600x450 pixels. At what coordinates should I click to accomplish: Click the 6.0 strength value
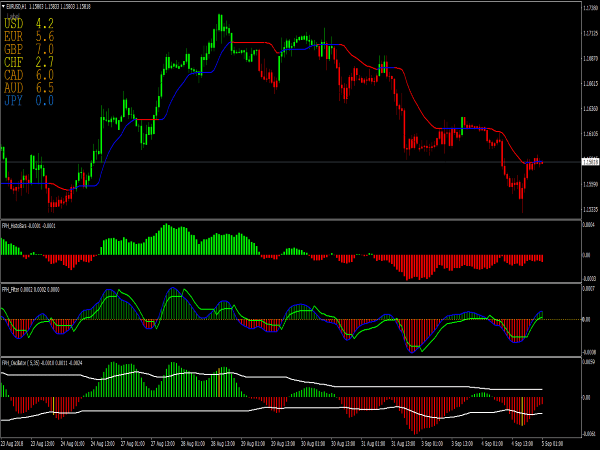(45, 75)
